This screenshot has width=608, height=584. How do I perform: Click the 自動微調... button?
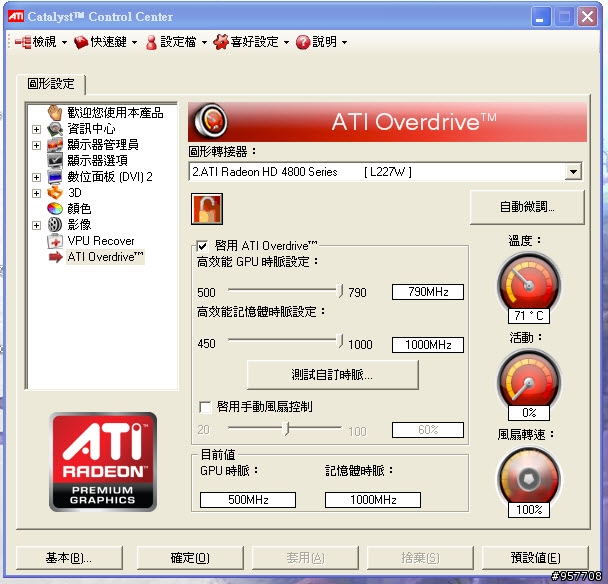tap(527, 207)
